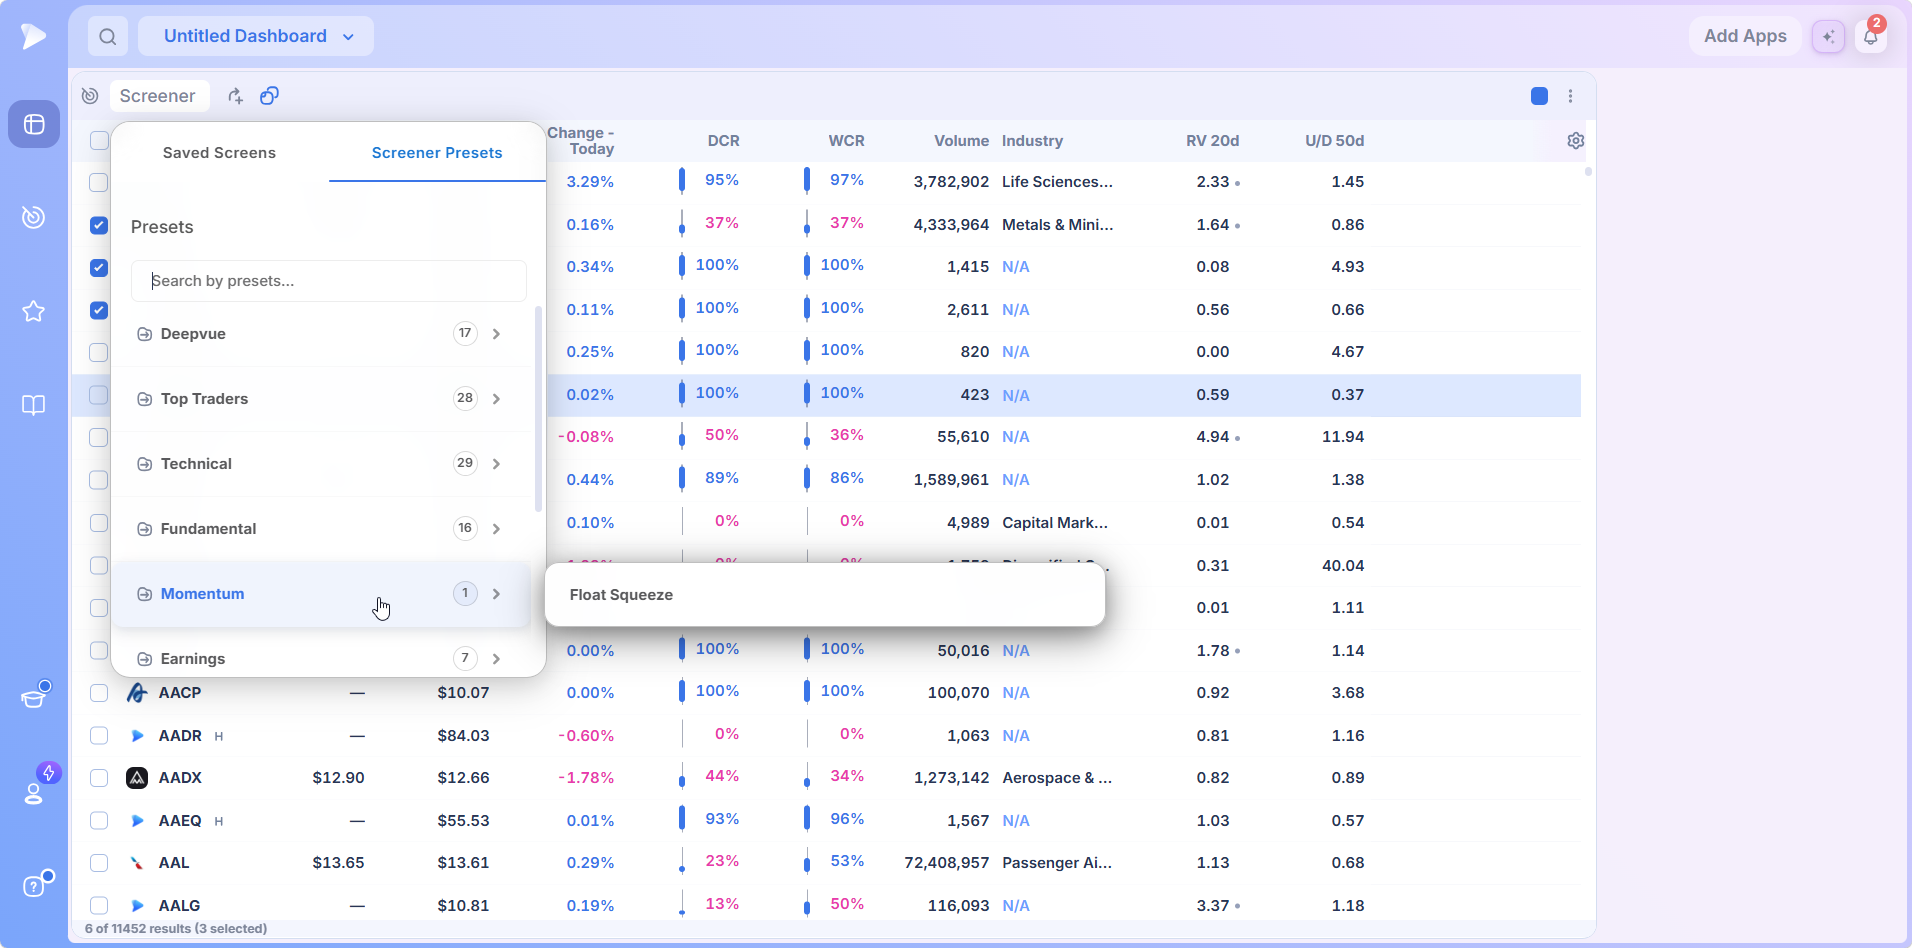Open the Untitled Dashboard dropdown

[x=256, y=36]
